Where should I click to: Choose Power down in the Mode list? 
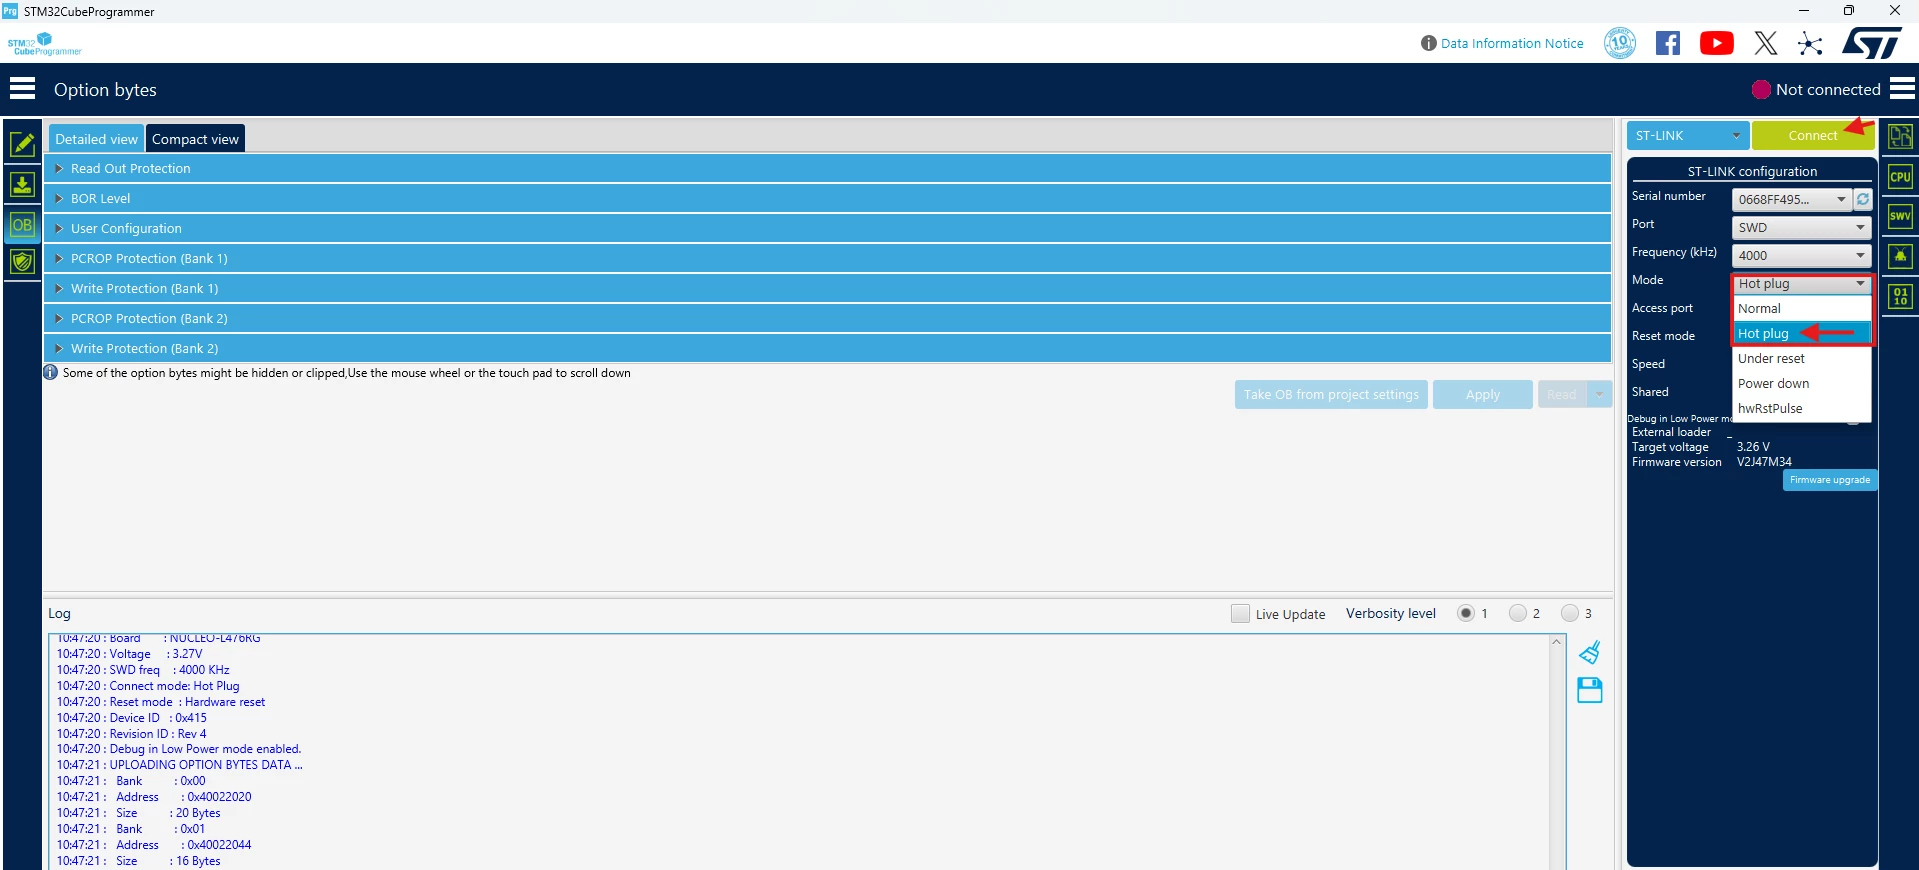(1801, 384)
